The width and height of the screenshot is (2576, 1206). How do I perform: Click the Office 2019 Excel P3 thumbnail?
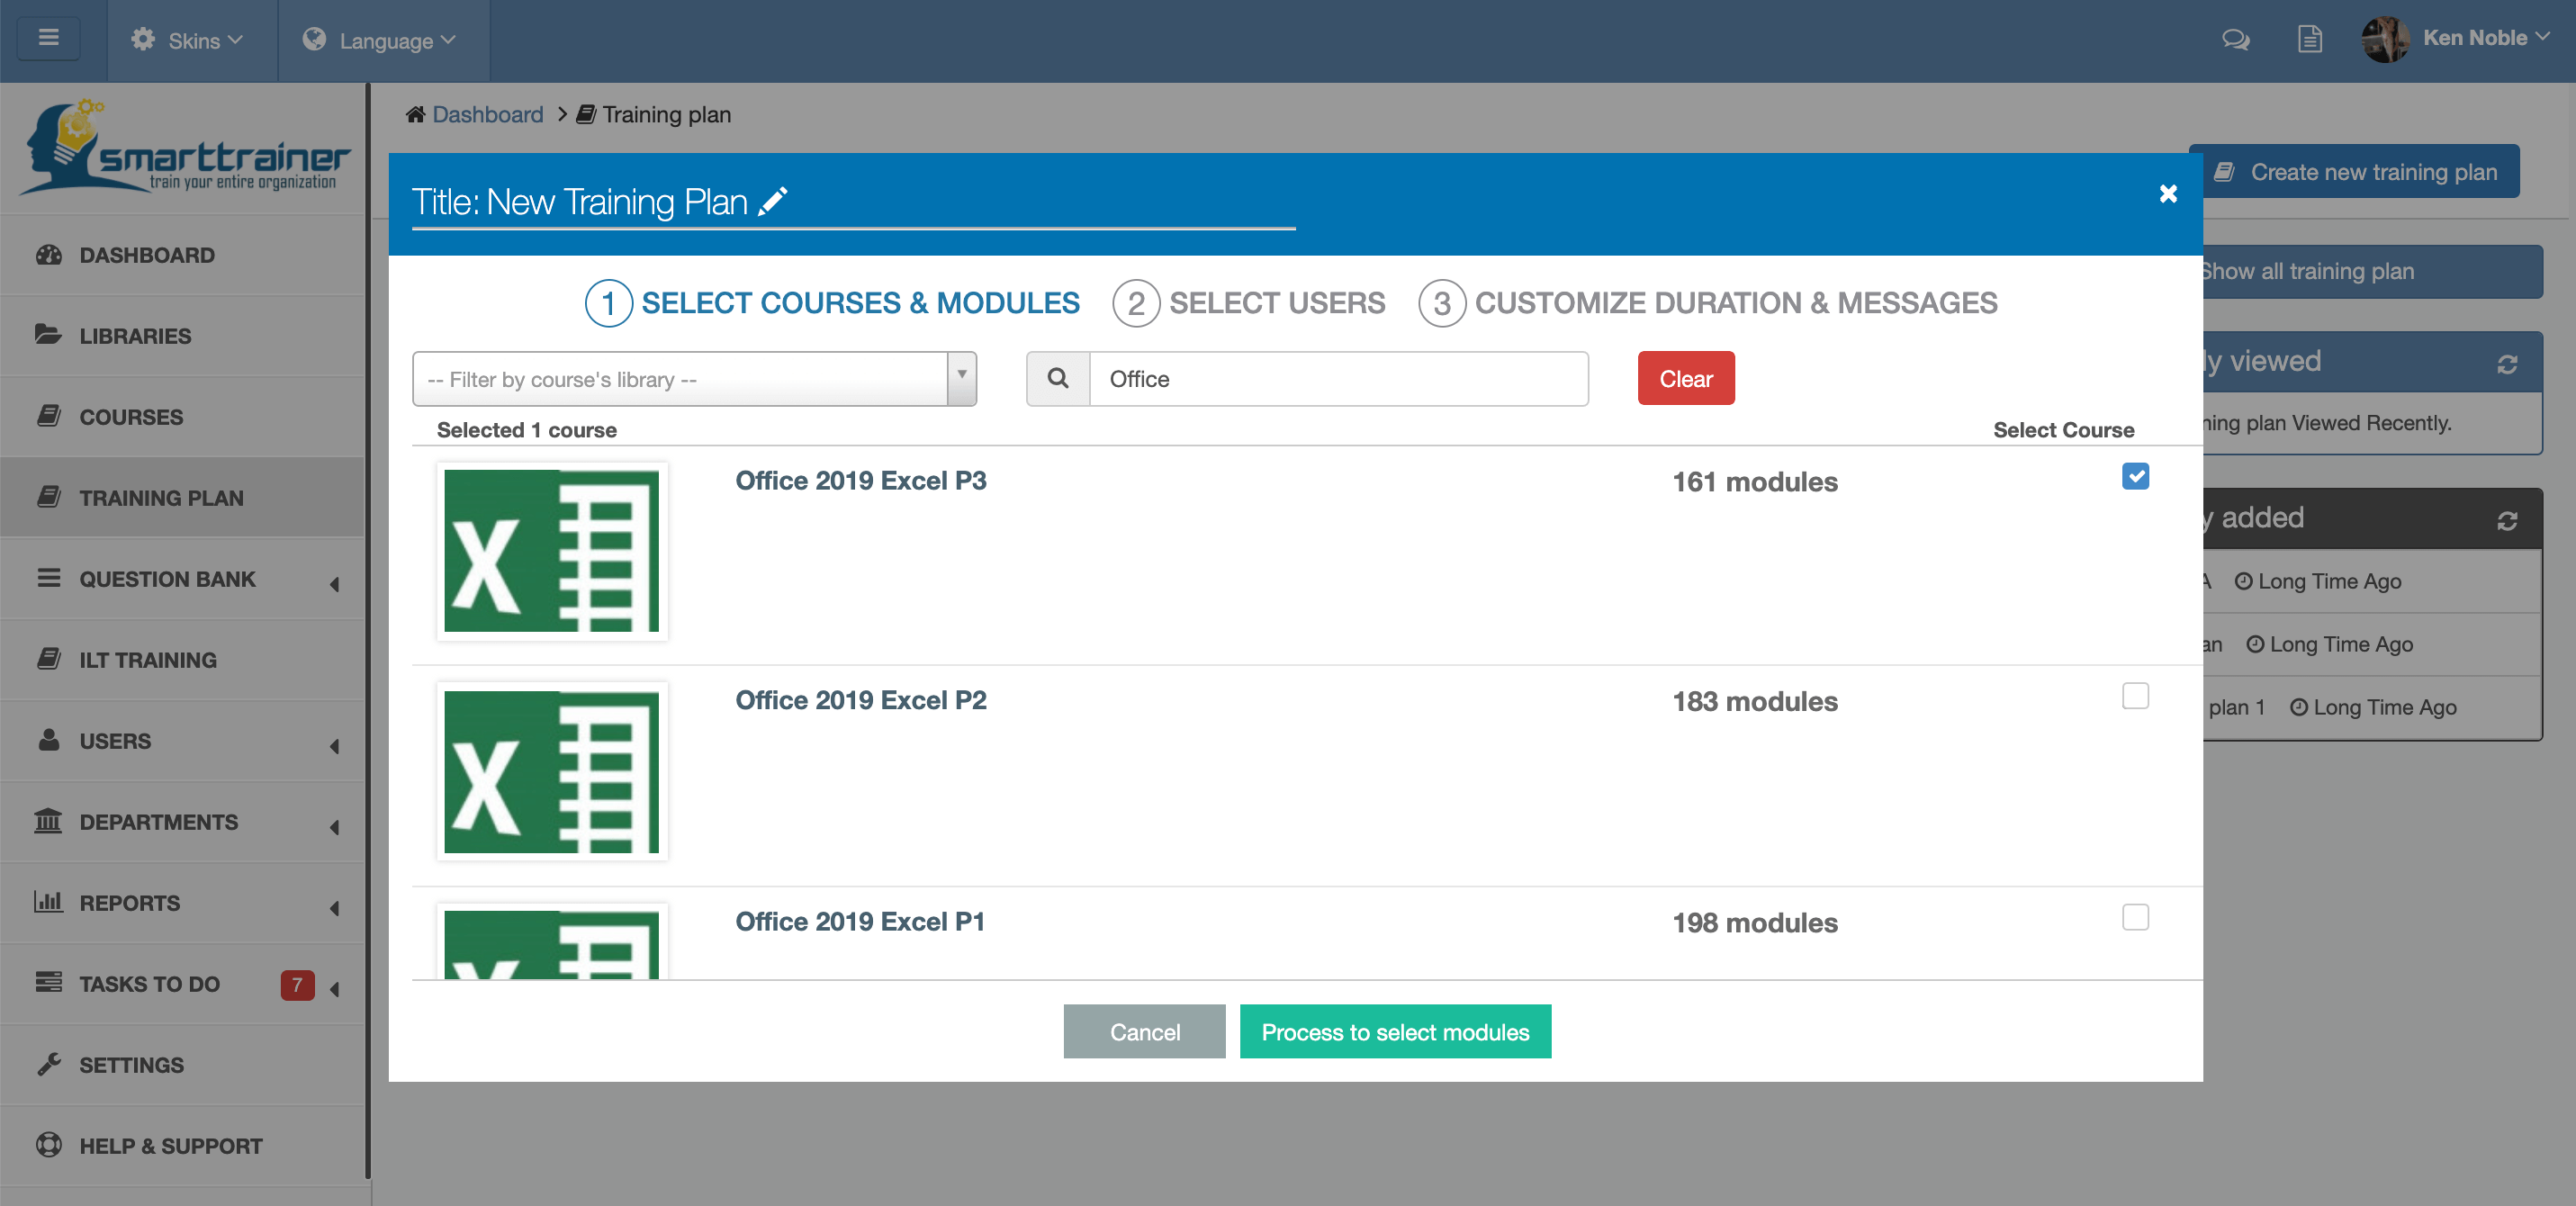point(552,551)
